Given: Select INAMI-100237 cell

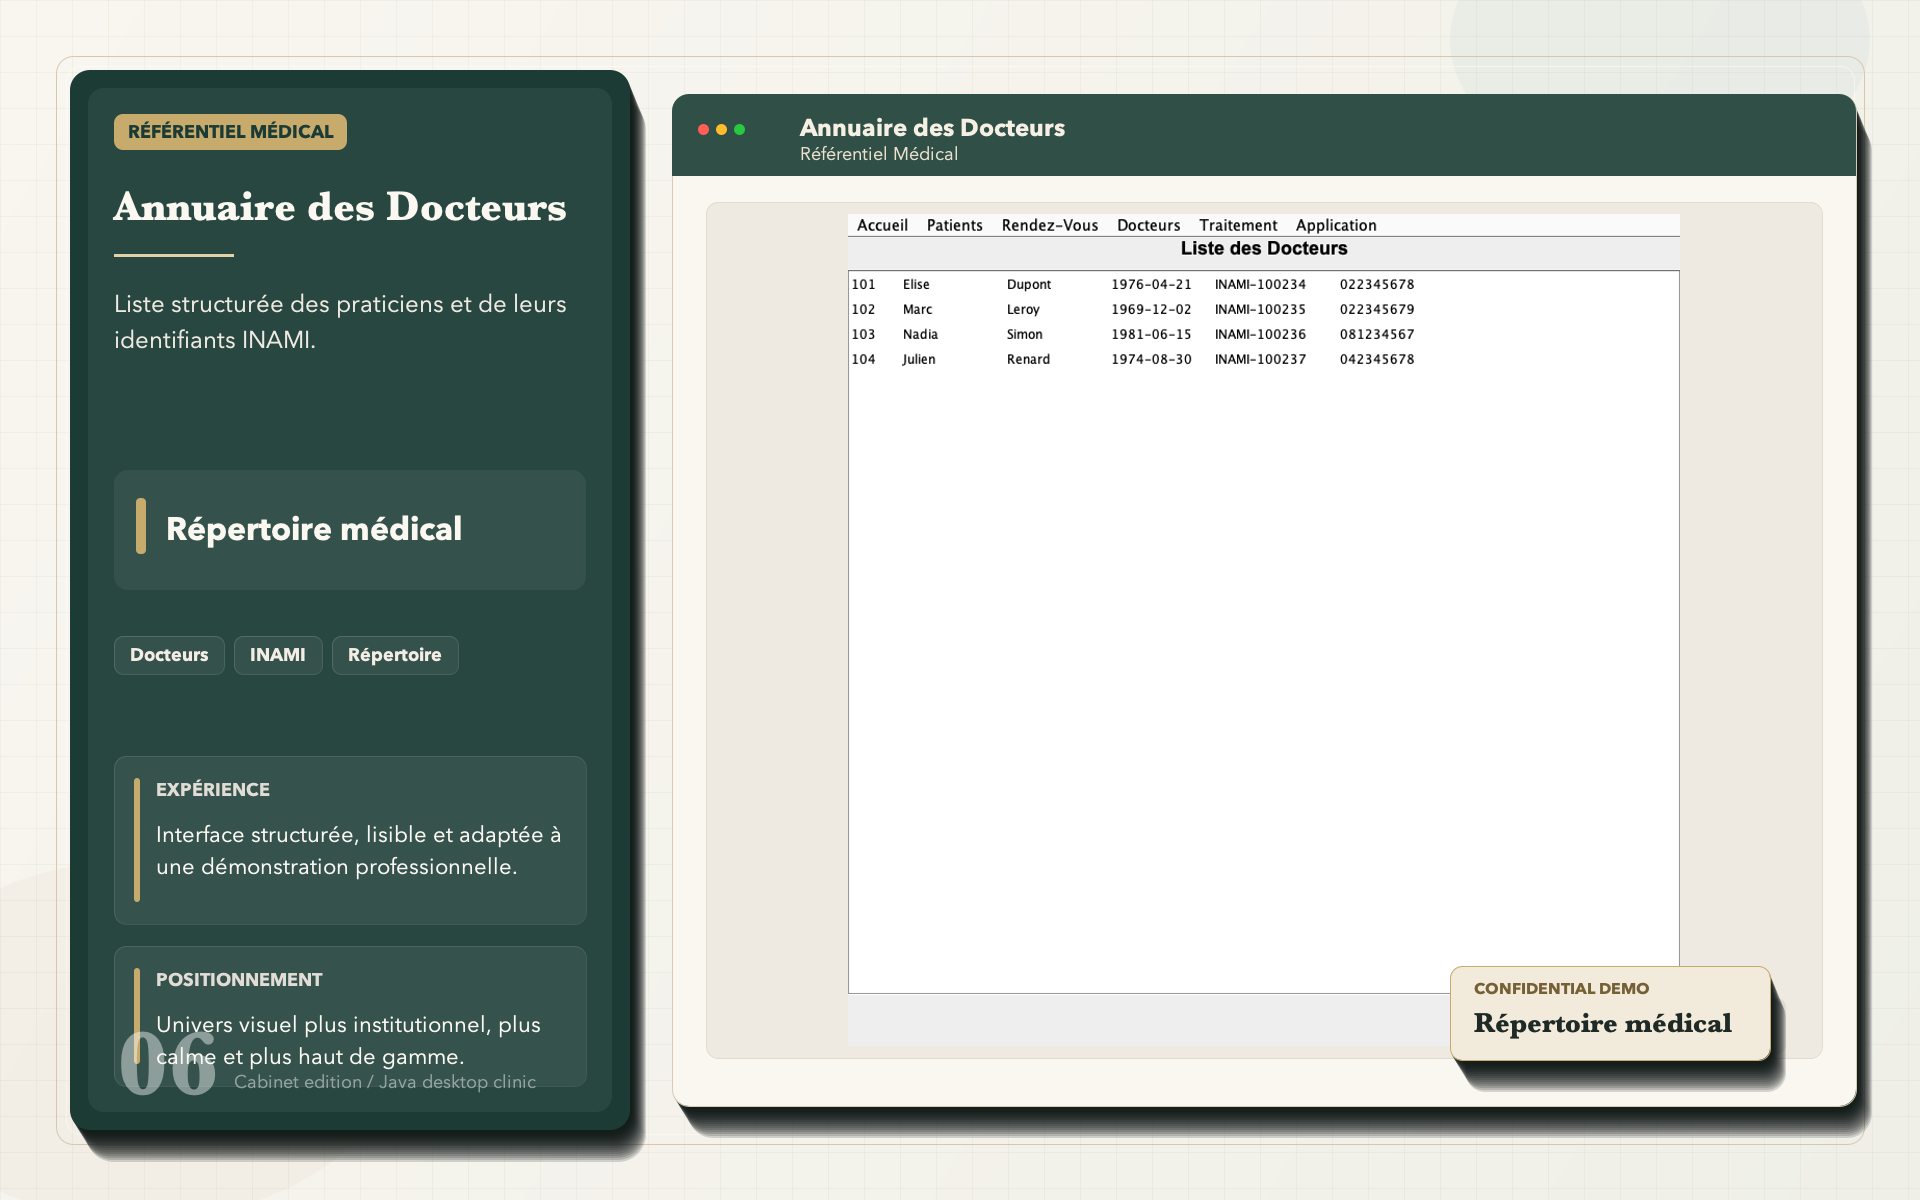Looking at the screenshot, I should coord(1260,359).
